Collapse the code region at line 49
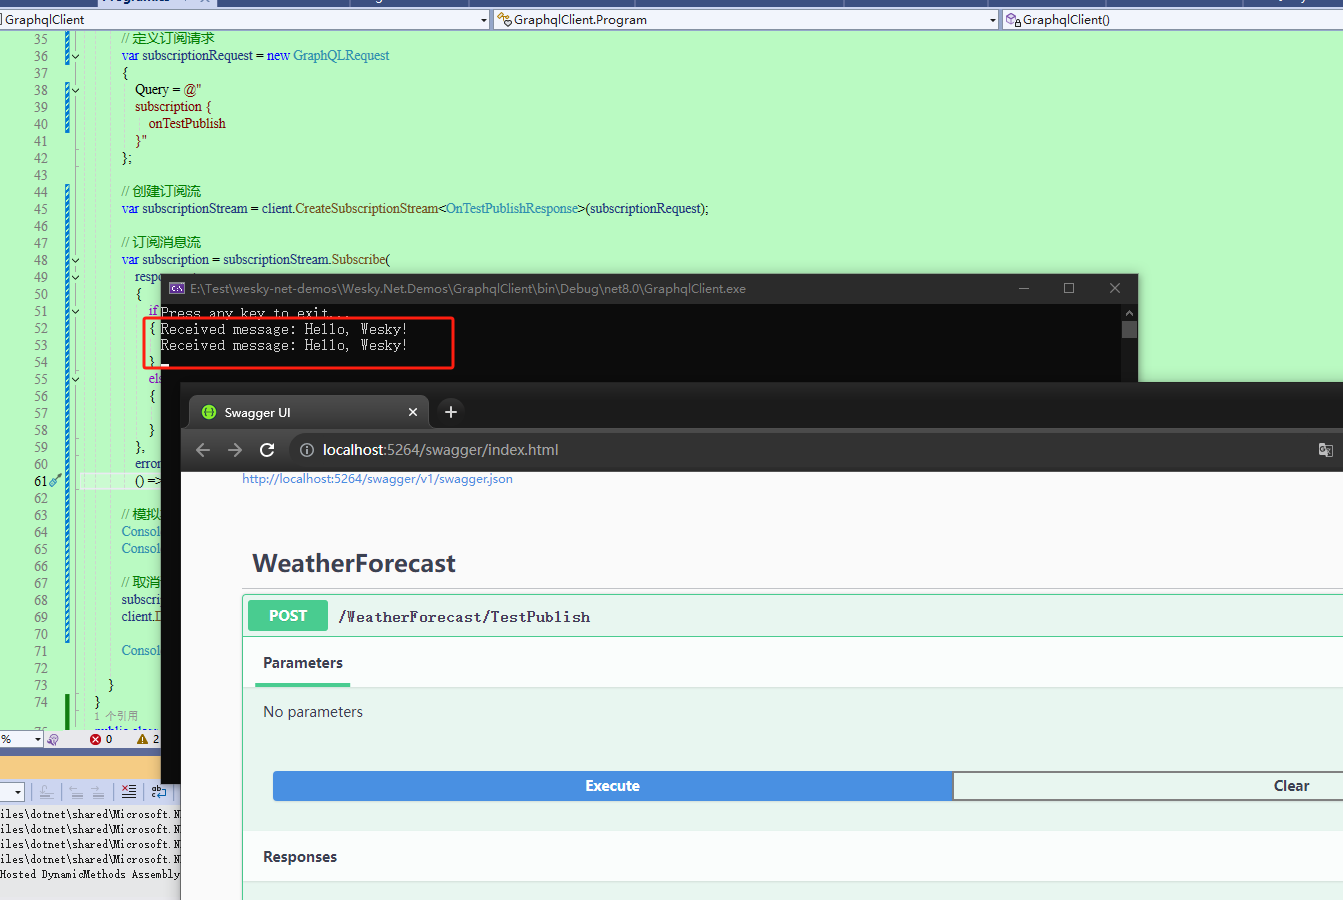This screenshot has width=1343, height=900. click(75, 277)
